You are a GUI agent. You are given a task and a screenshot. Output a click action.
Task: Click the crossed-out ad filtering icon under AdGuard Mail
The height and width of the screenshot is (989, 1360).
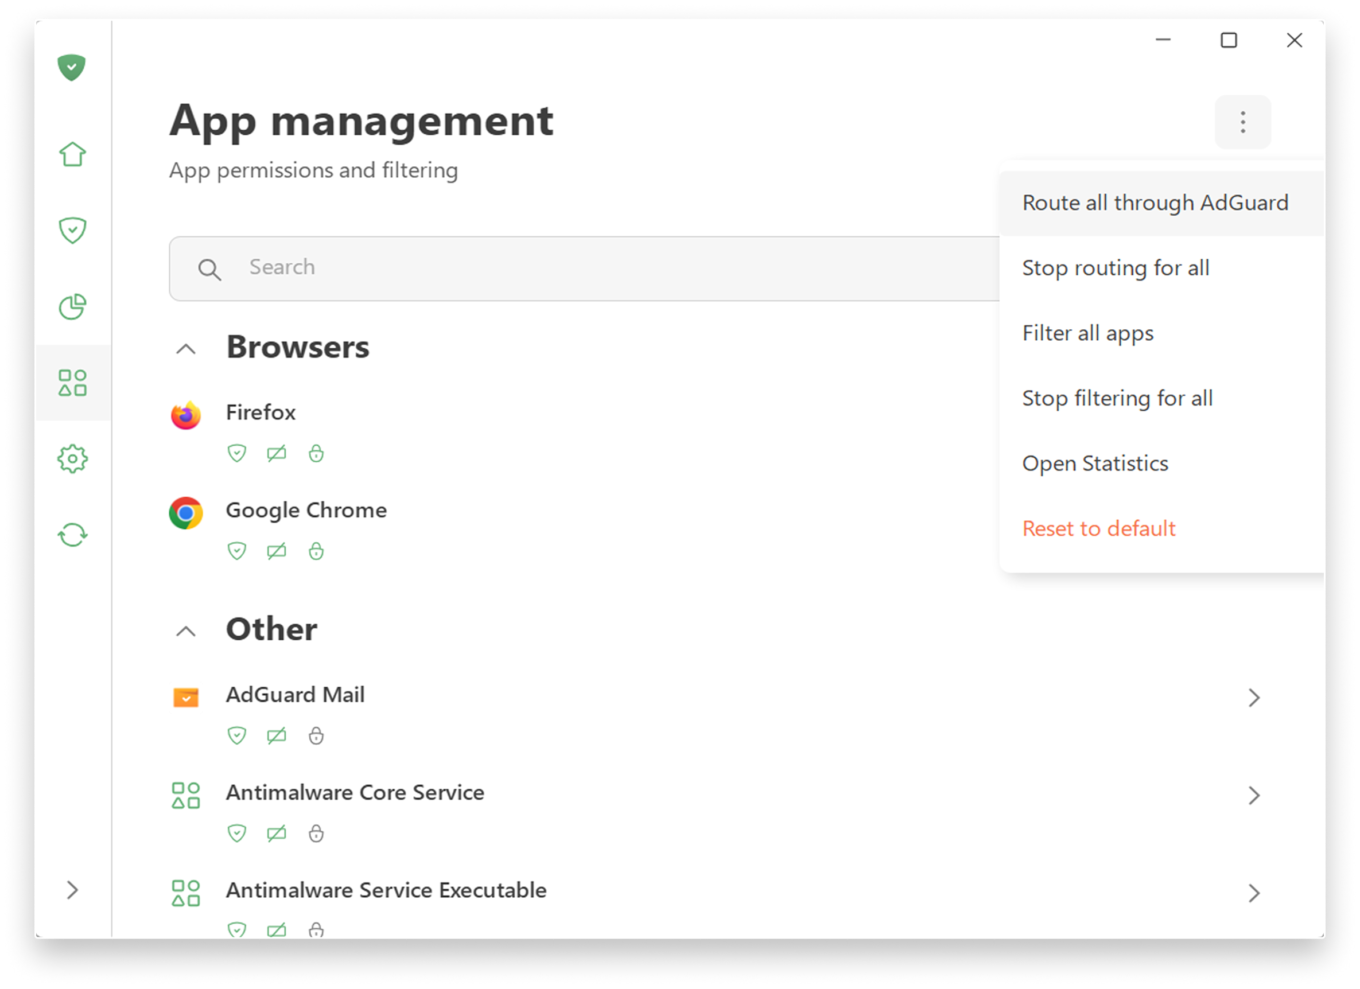[277, 736]
